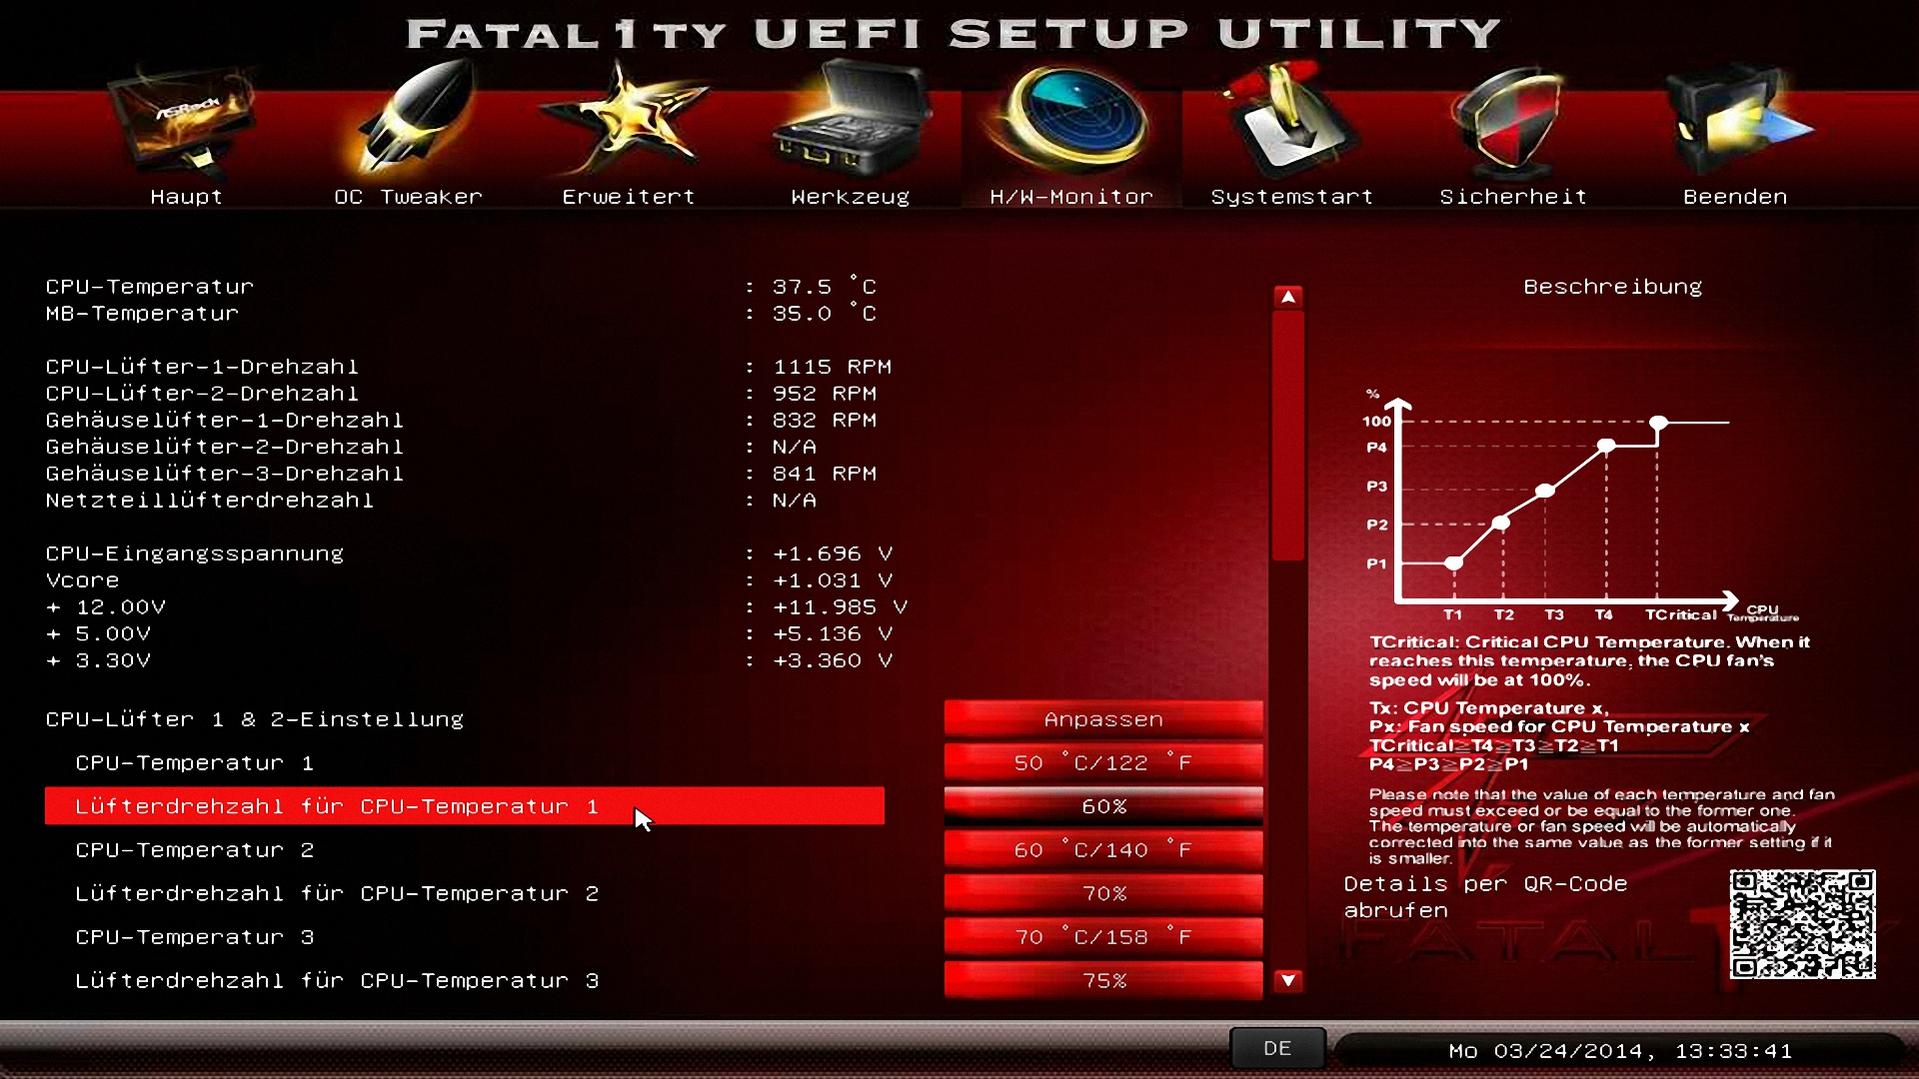
Task: Click the 37.5 °C temperature value
Action: tap(824, 287)
